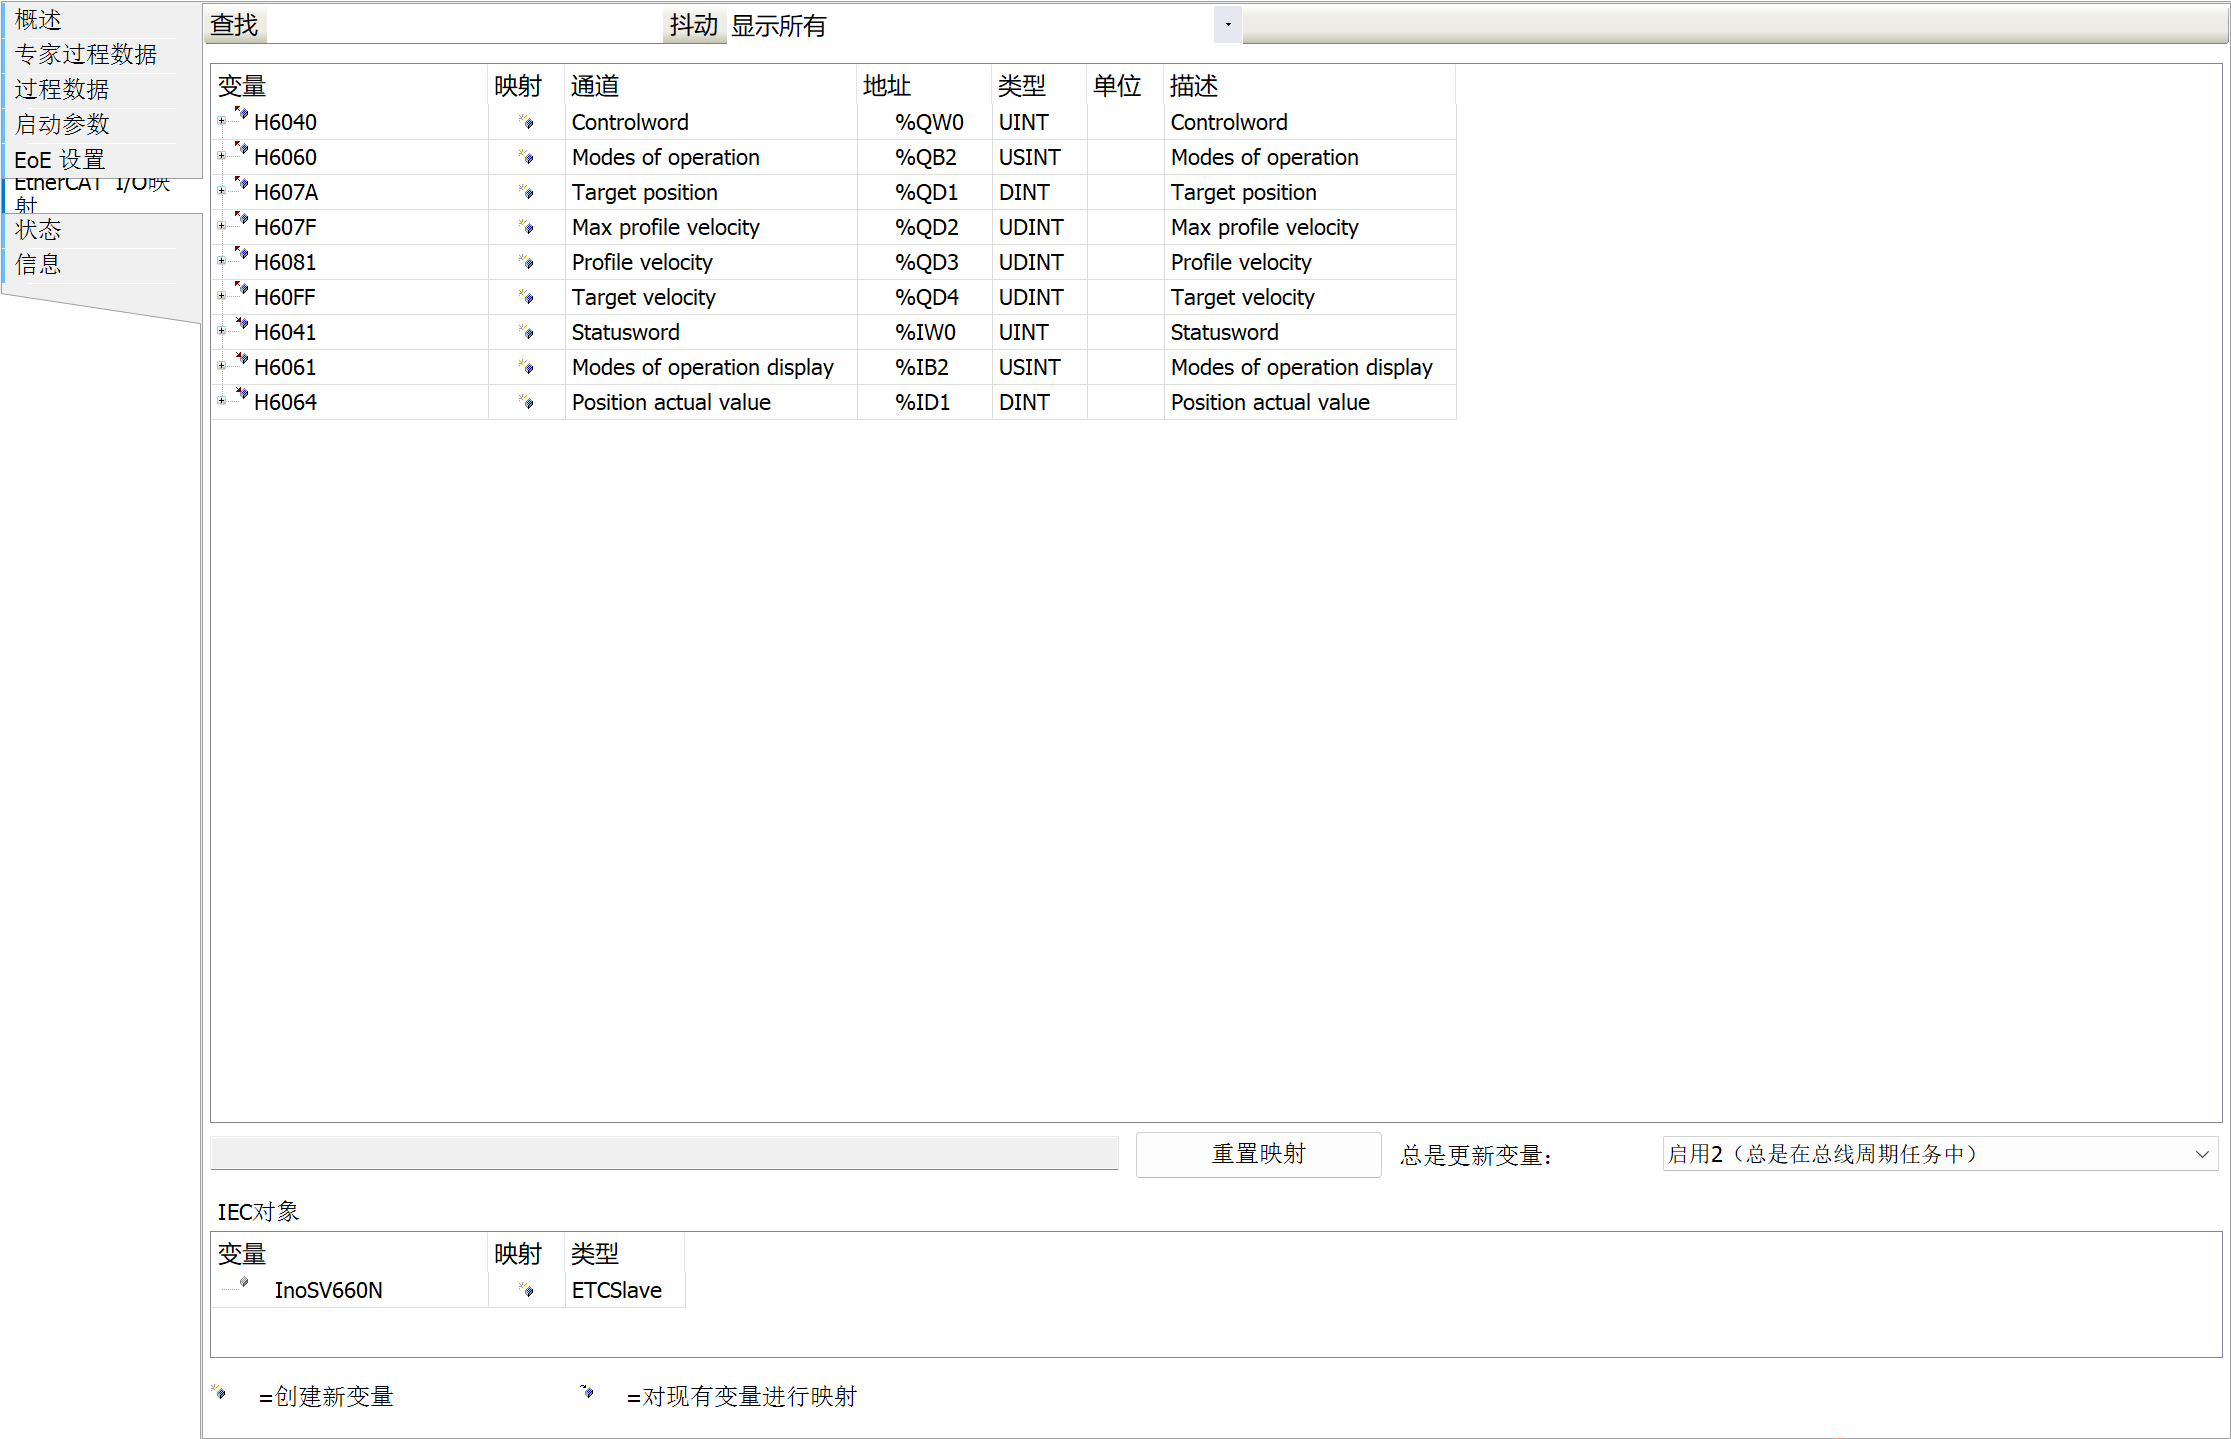Click the mapping icon in the H607A row
The height and width of the screenshot is (1439, 2231).
tap(526, 192)
